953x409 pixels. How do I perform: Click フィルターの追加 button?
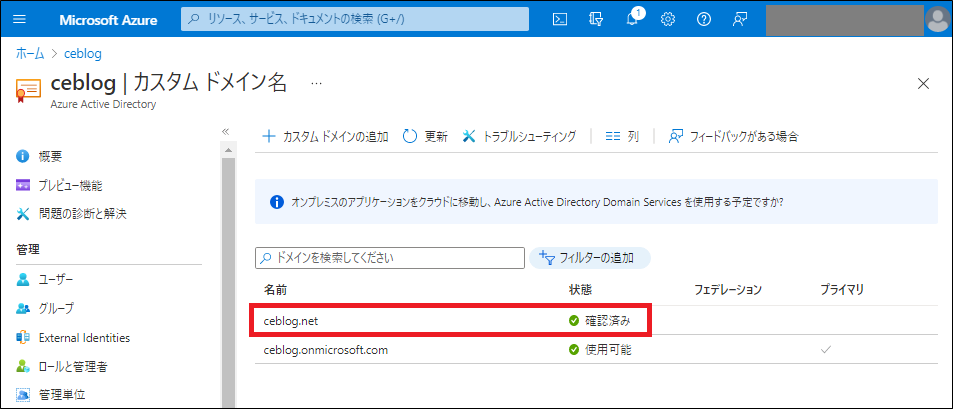[x=590, y=258]
